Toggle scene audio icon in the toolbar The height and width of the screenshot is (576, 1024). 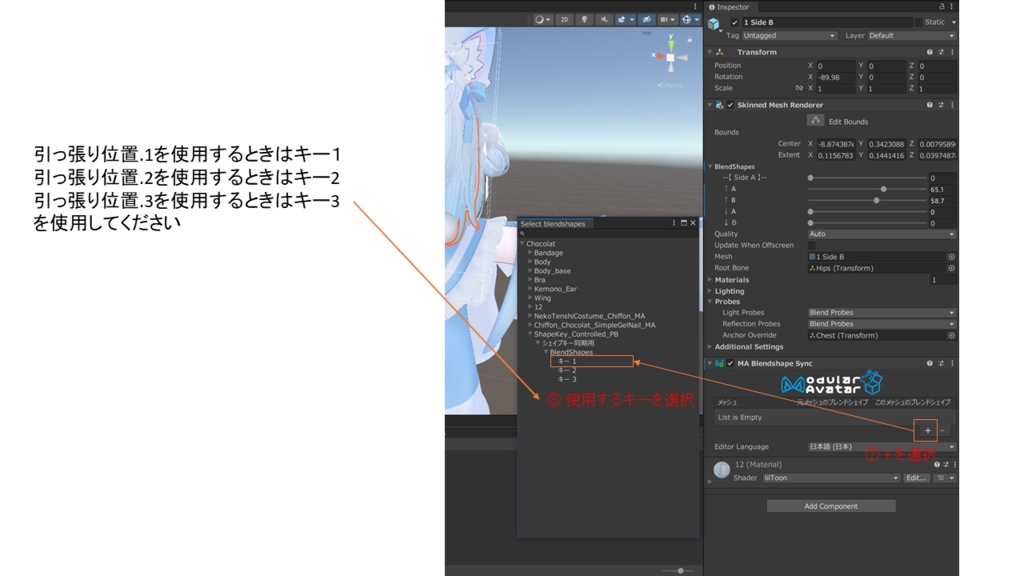[604, 20]
